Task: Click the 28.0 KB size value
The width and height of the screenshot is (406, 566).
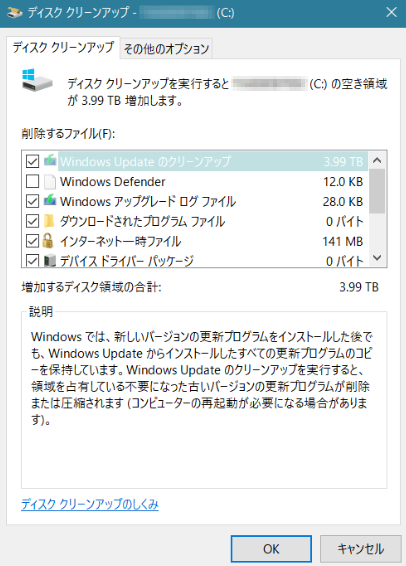Action: [x=343, y=201]
